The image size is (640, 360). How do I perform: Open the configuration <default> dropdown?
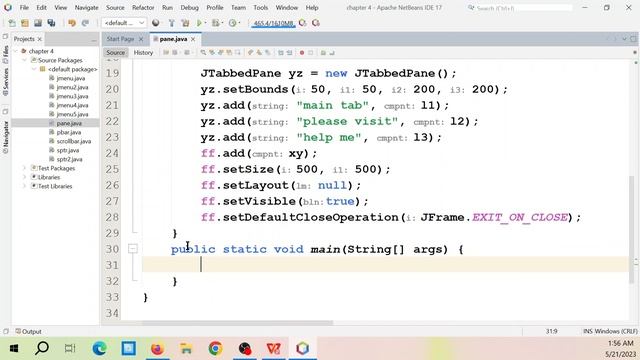tap(124, 23)
